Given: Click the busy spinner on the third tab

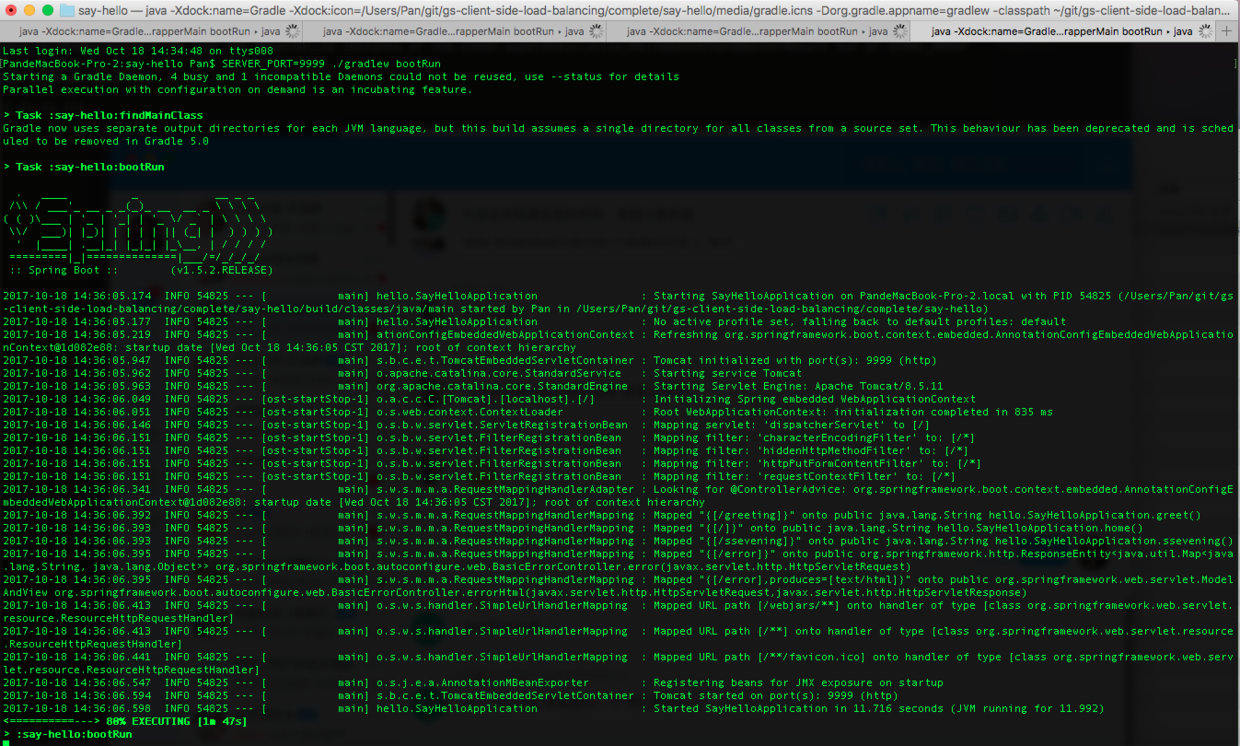Looking at the screenshot, I should tap(900, 31).
